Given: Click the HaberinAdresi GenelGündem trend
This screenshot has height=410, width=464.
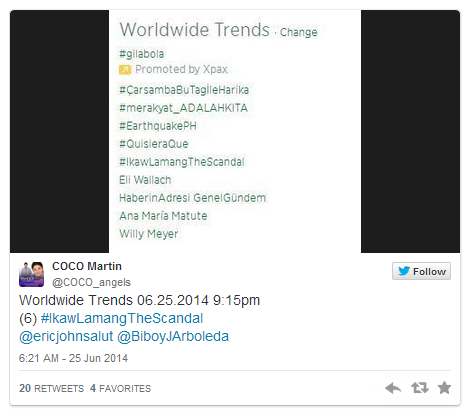Looking at the screenshot, I should pos(193,198).
